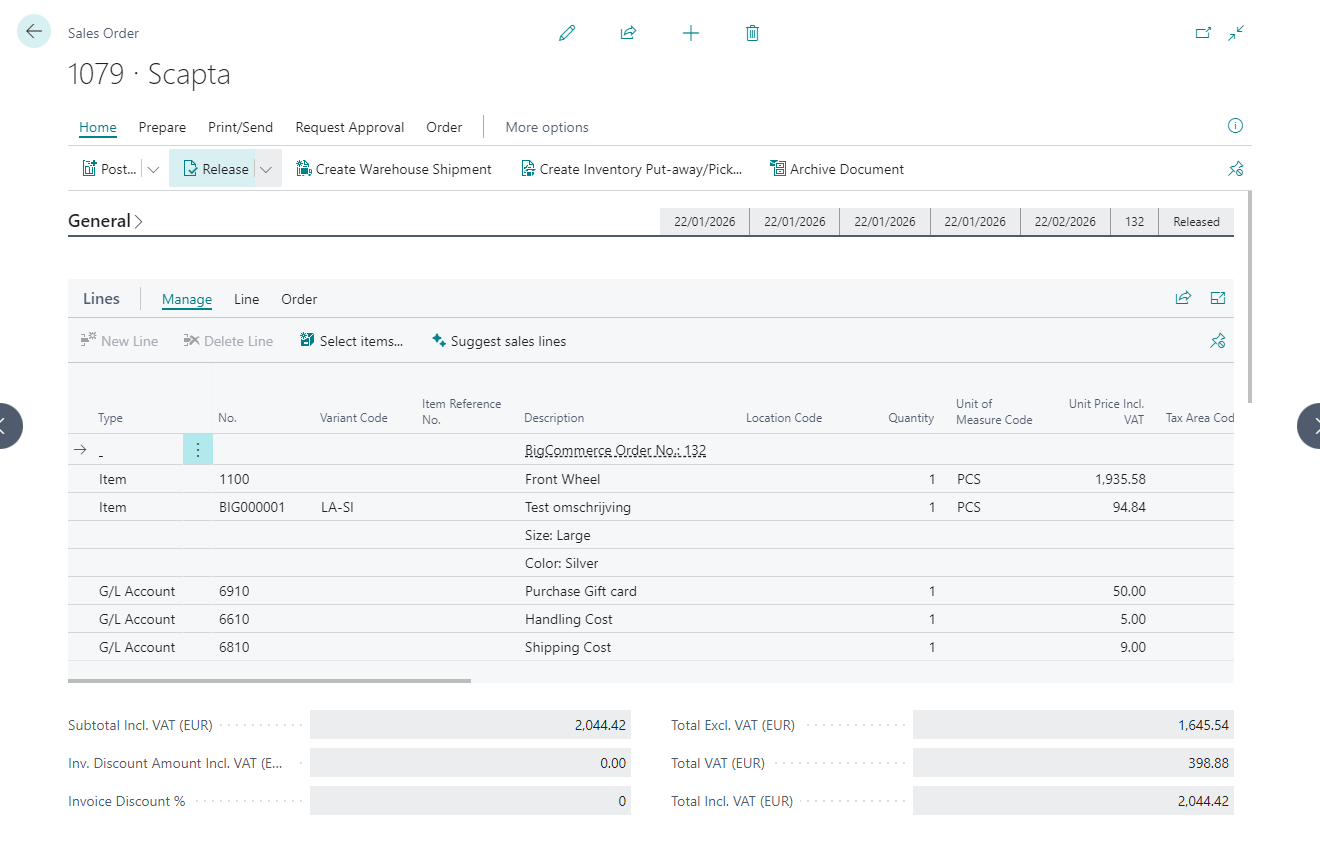1320x851 pixels.
Task: Click More options
Action: (547, 127)
